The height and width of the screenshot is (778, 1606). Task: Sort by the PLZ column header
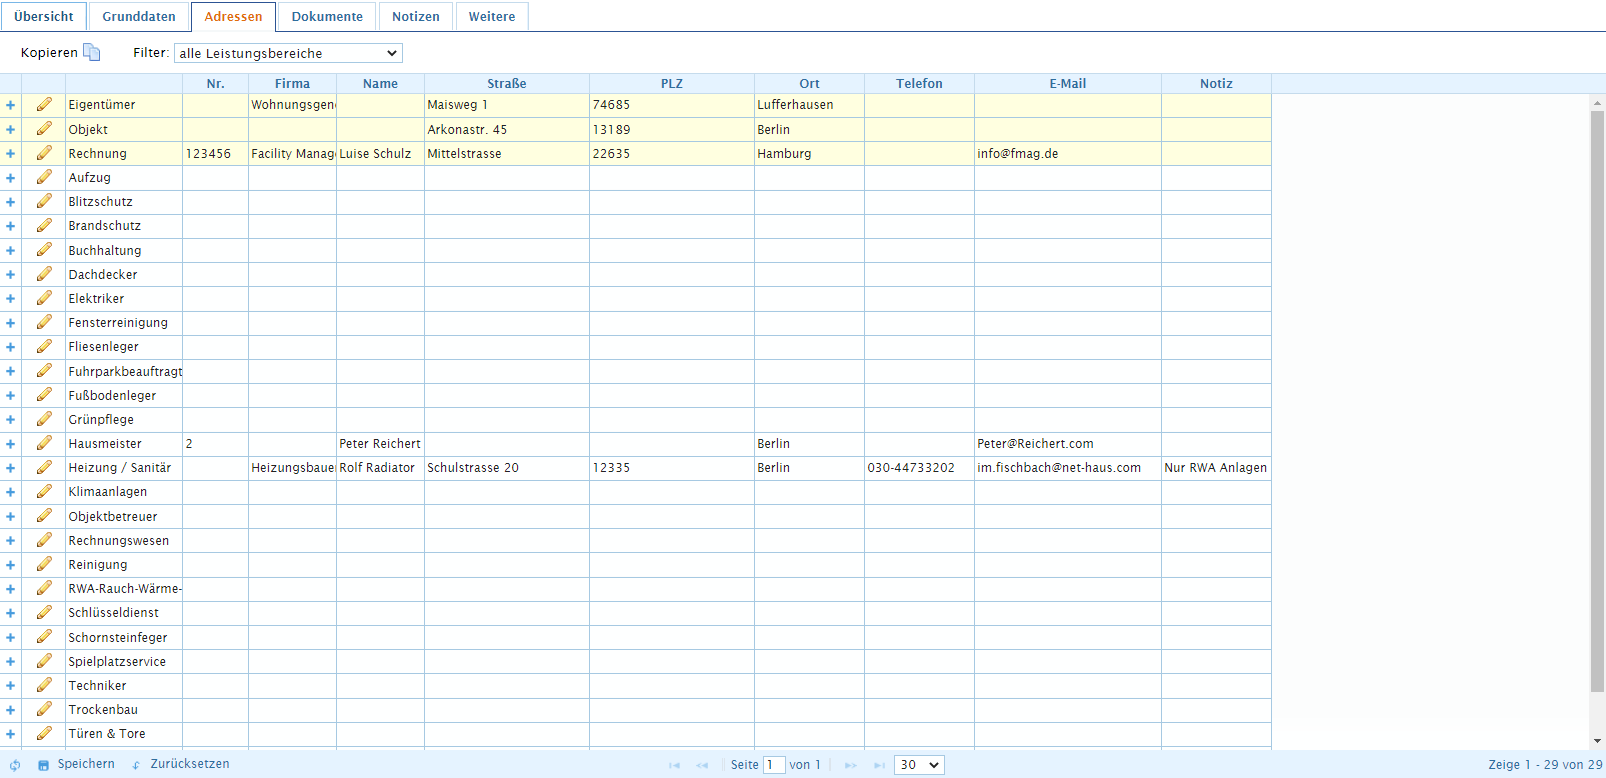coord(672,84)
